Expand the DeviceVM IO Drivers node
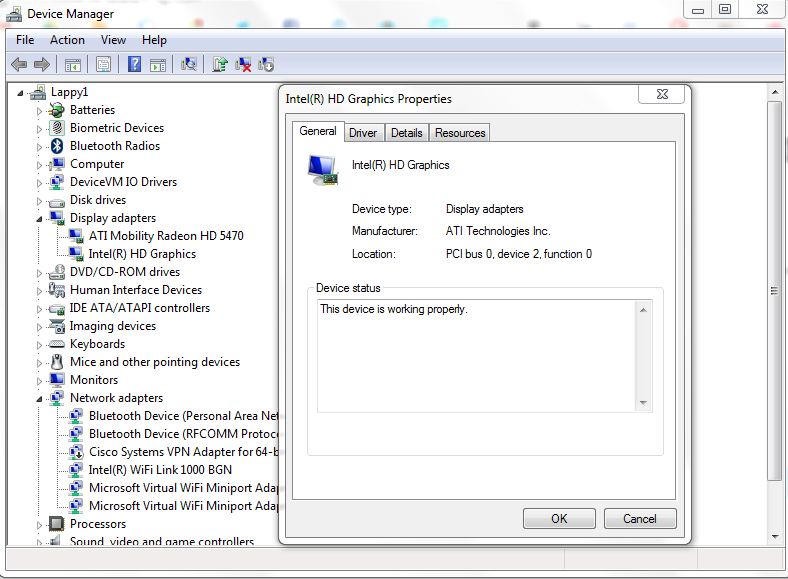The height and width of the screenshot is (579, 788). (x=39, y=183)
